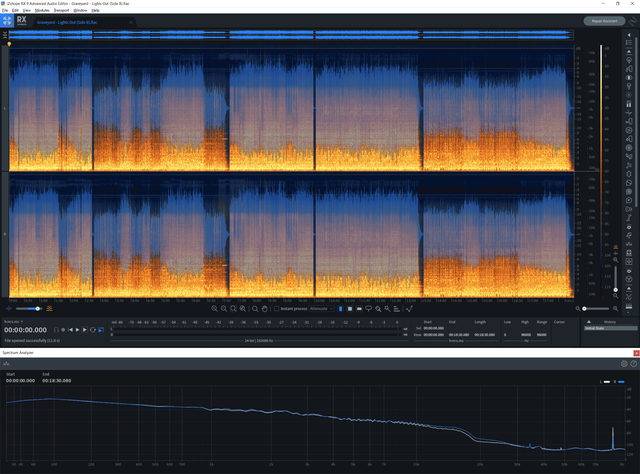640x474 pixels.
Task: Open Spectrum Analyzer help icon
Action: point(633,364)
